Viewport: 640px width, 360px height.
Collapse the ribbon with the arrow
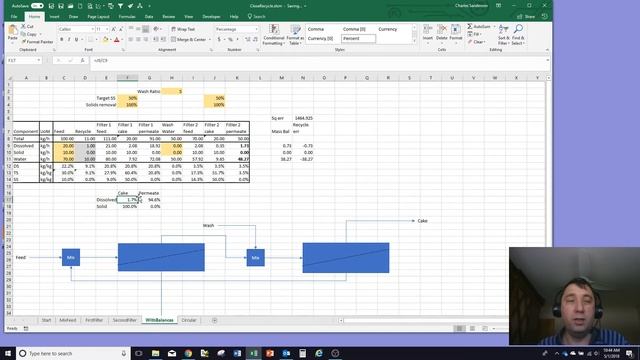tap(547, 50)
